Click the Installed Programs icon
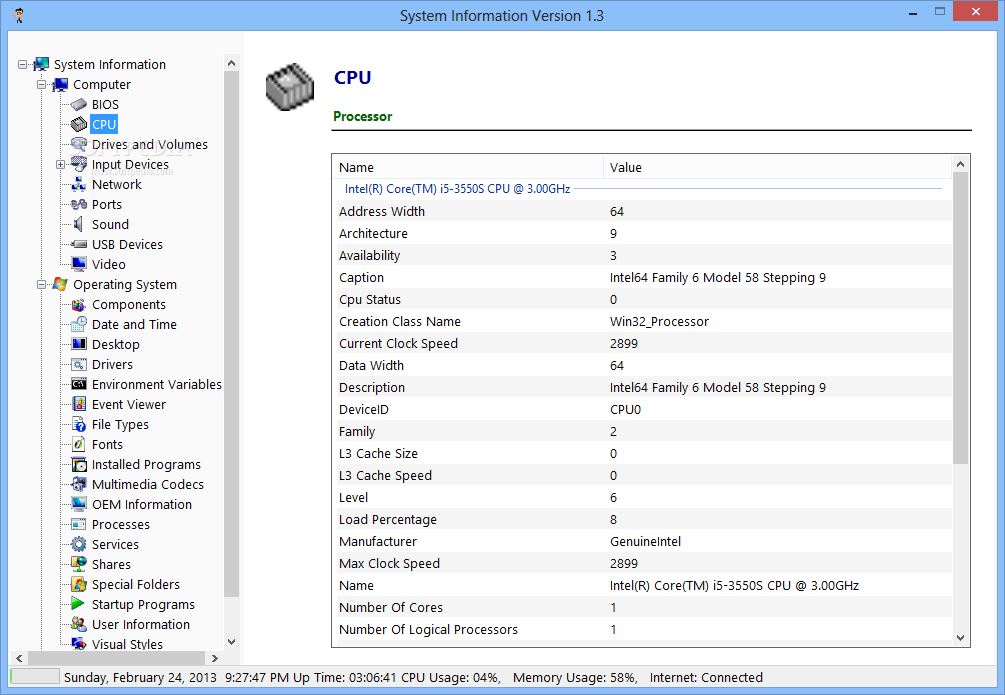The image size is (1005, 695). (x=78, y=464)
